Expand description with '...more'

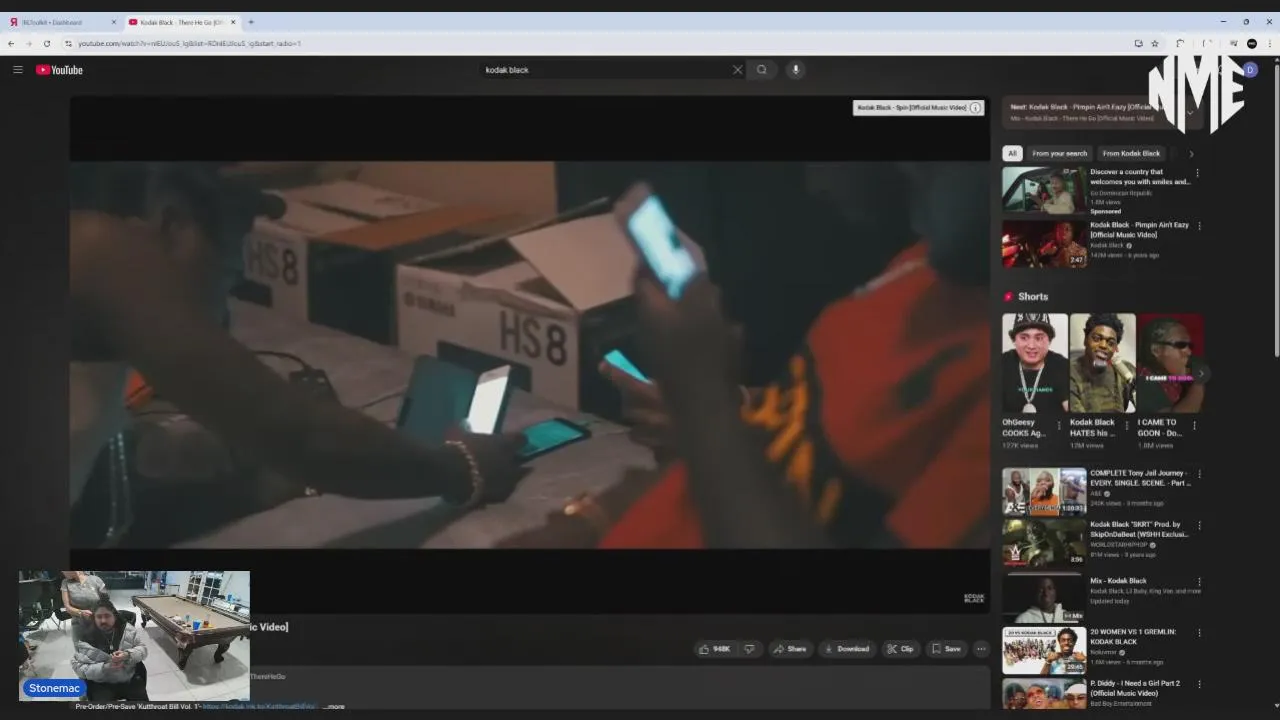334,707
